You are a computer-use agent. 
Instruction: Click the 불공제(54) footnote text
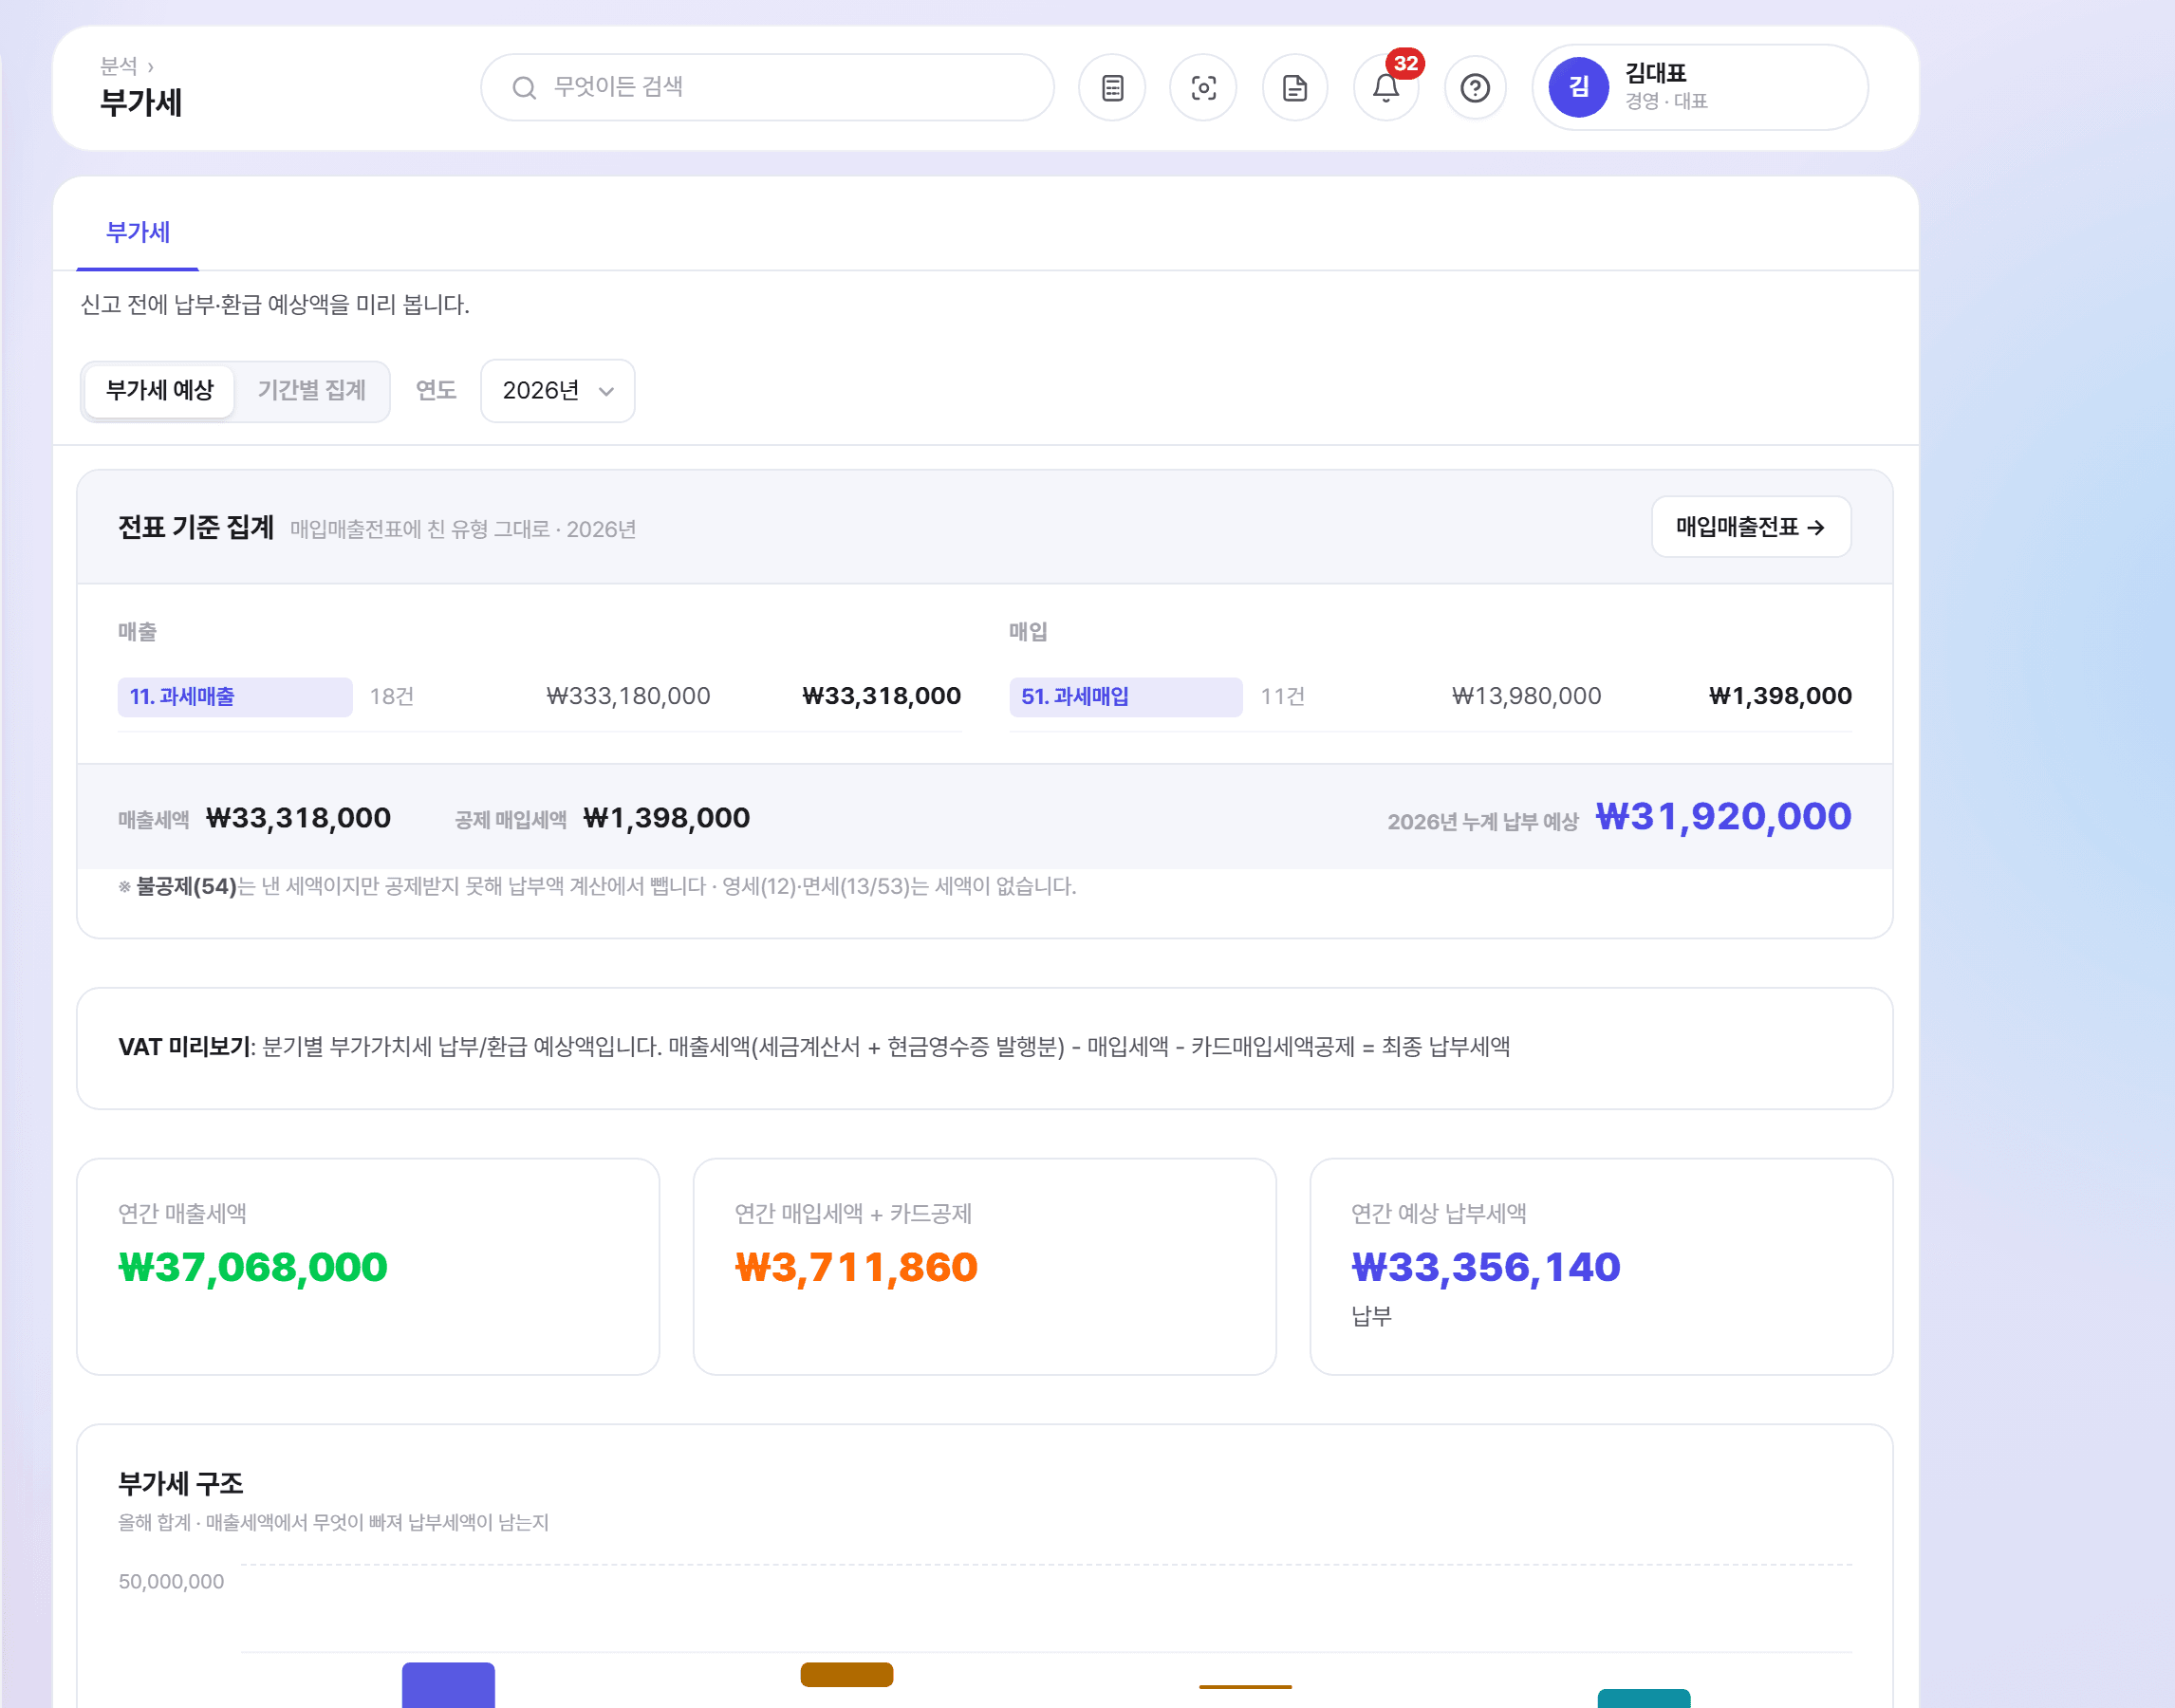click(186, 886)
